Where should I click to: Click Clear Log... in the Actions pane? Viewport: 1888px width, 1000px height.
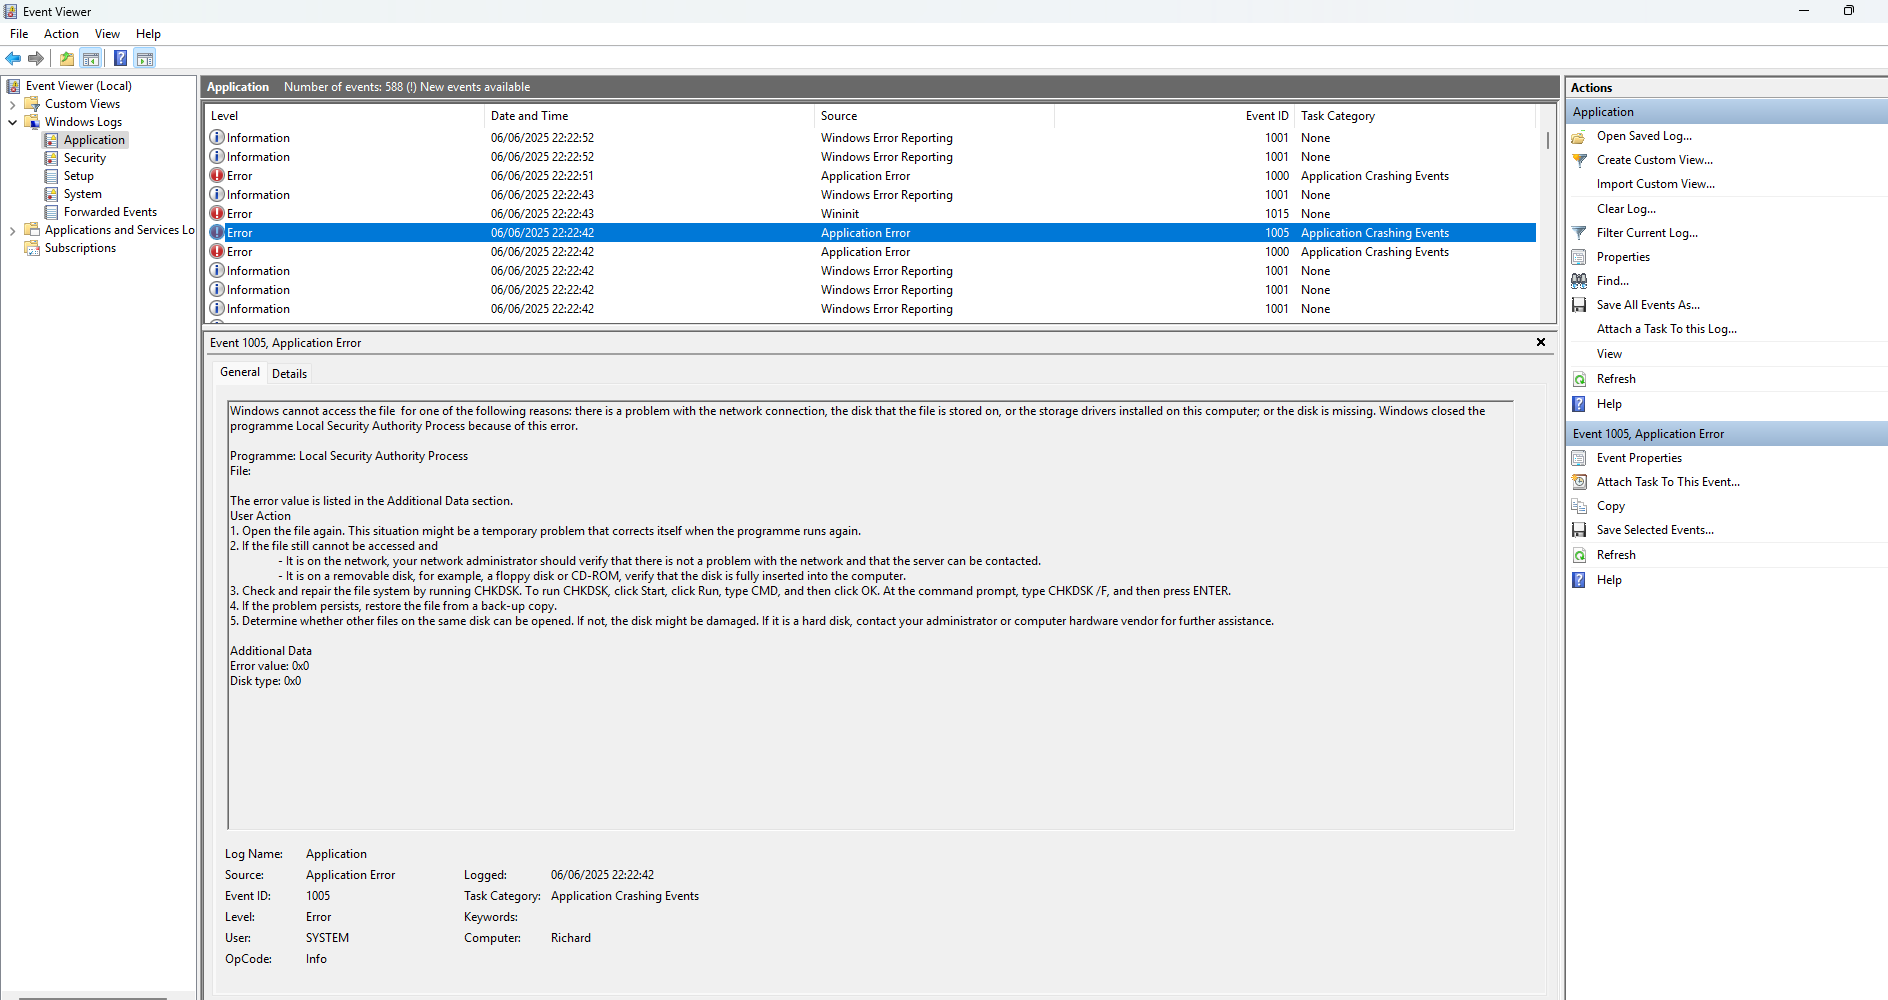(1626, 209)
